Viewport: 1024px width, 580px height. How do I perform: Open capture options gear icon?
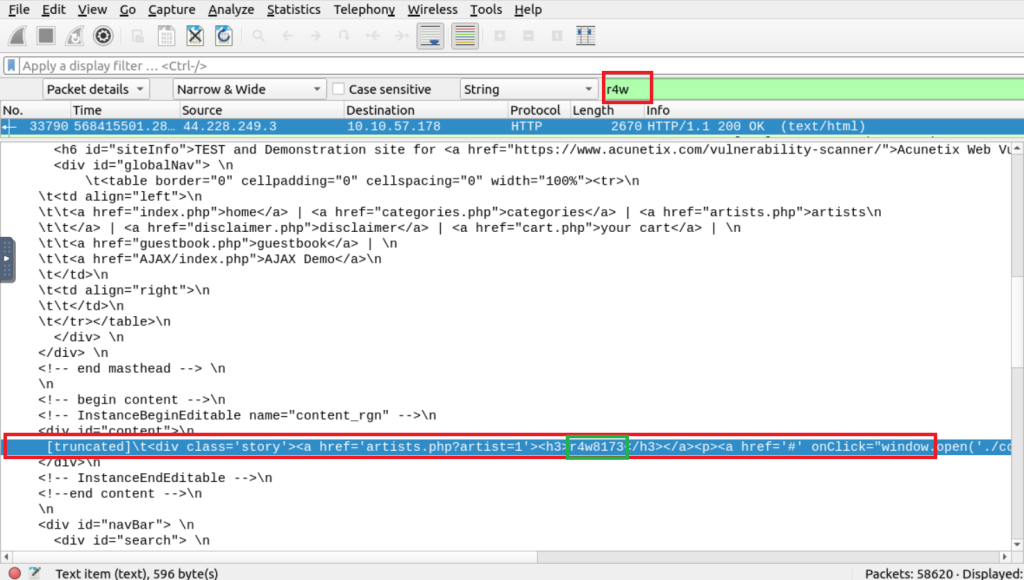[102, 37]
